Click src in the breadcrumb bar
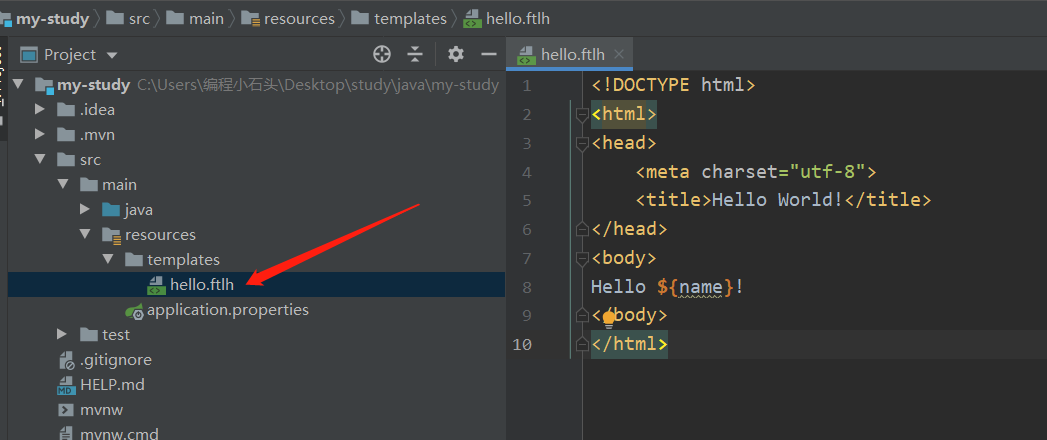The width and height of the screenshot is (1047, 440). [139, 19]
